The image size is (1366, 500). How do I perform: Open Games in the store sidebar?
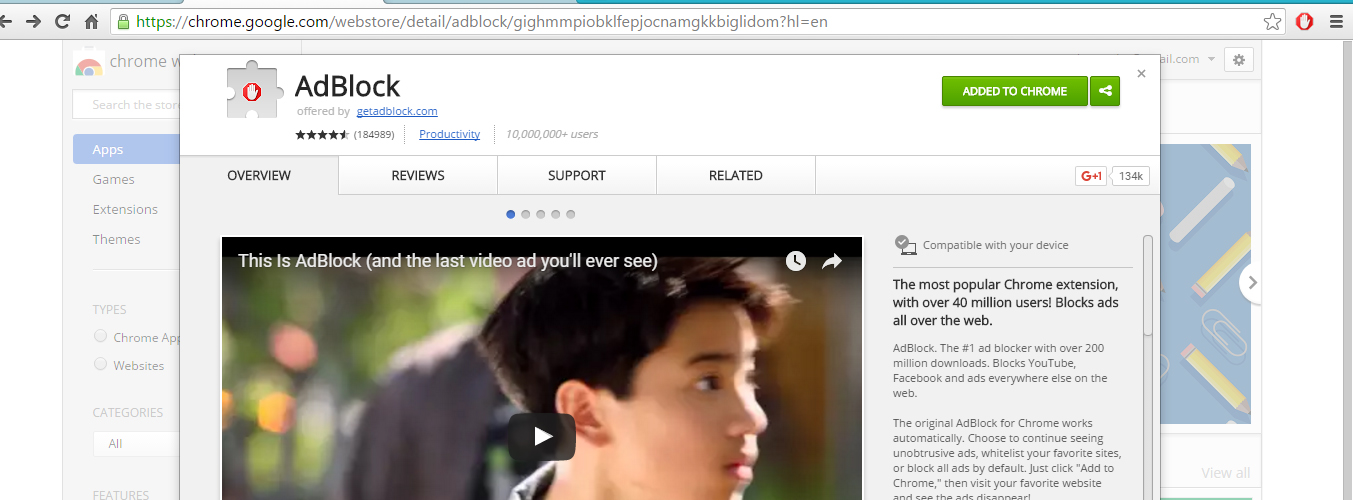(x=113, y=179)
